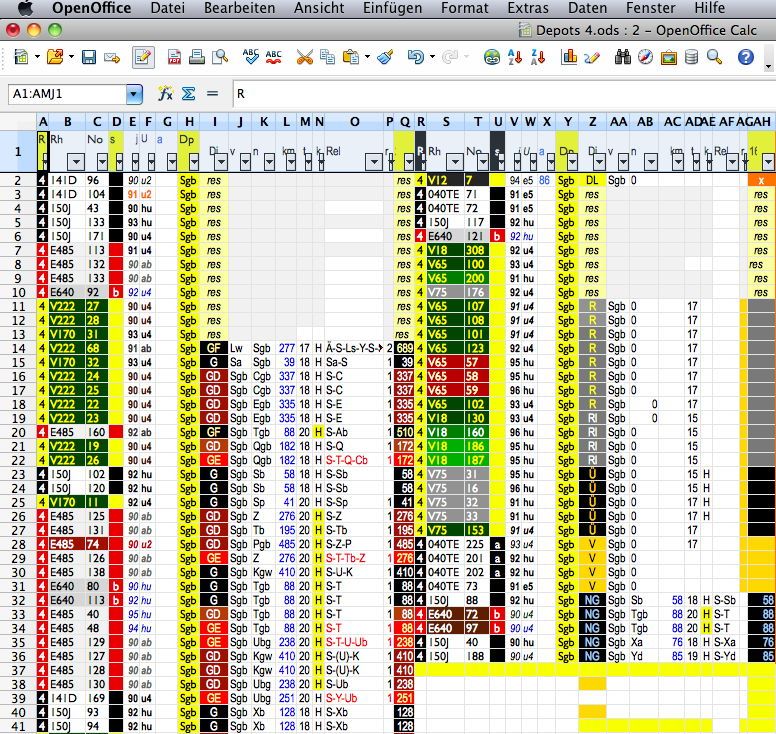Select row 20 header

(x=17, y=432)
